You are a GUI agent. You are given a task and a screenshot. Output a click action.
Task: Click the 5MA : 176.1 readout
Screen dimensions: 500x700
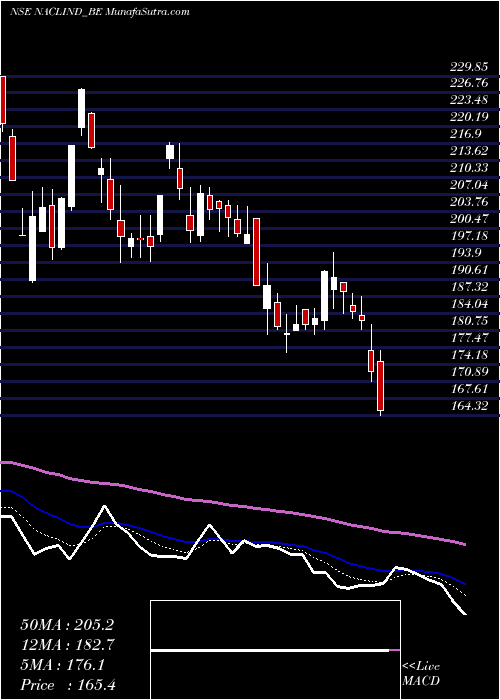62,665
